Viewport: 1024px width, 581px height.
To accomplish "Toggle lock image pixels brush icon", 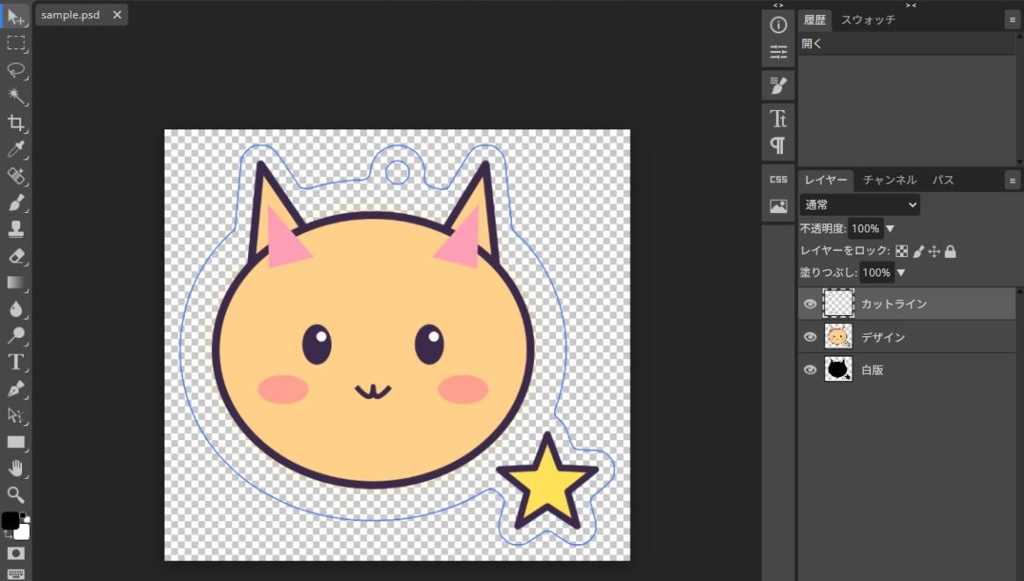I will click(x=918, y=251).
